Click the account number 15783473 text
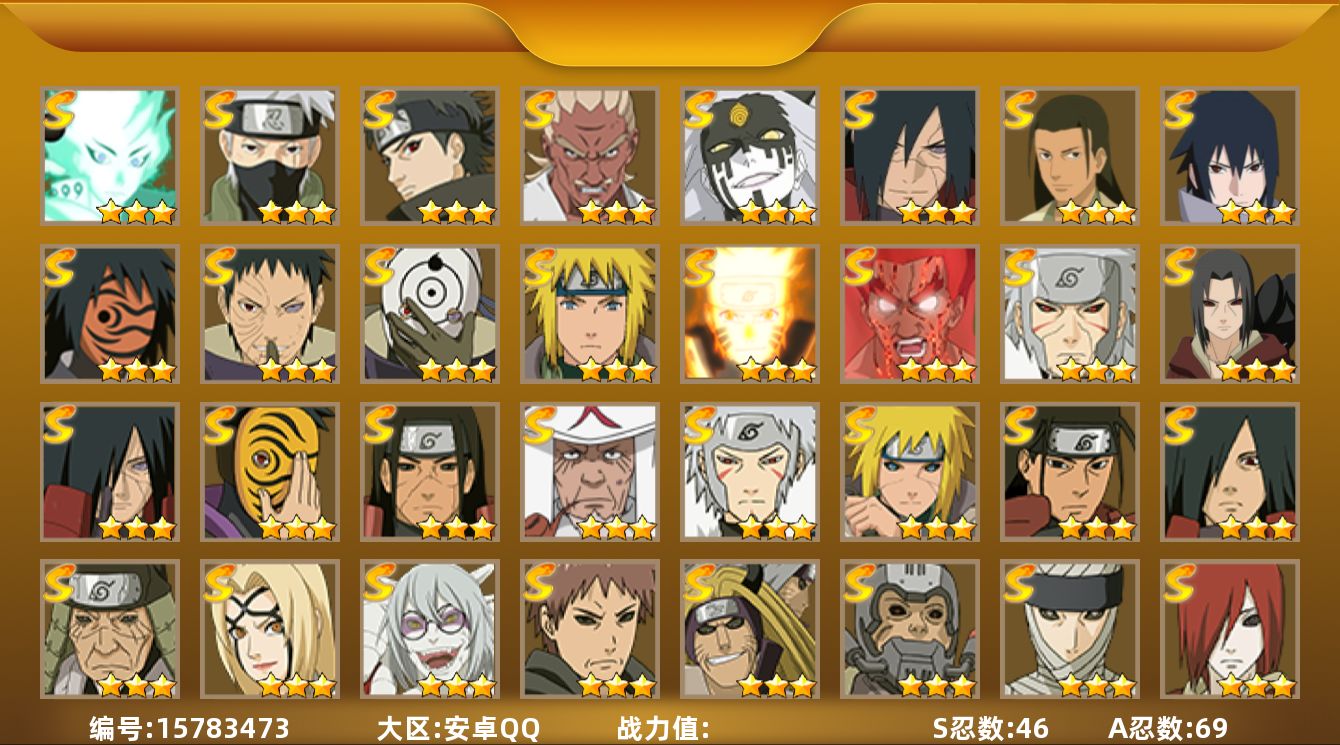 pyautogui.click(x=221, y=728)
